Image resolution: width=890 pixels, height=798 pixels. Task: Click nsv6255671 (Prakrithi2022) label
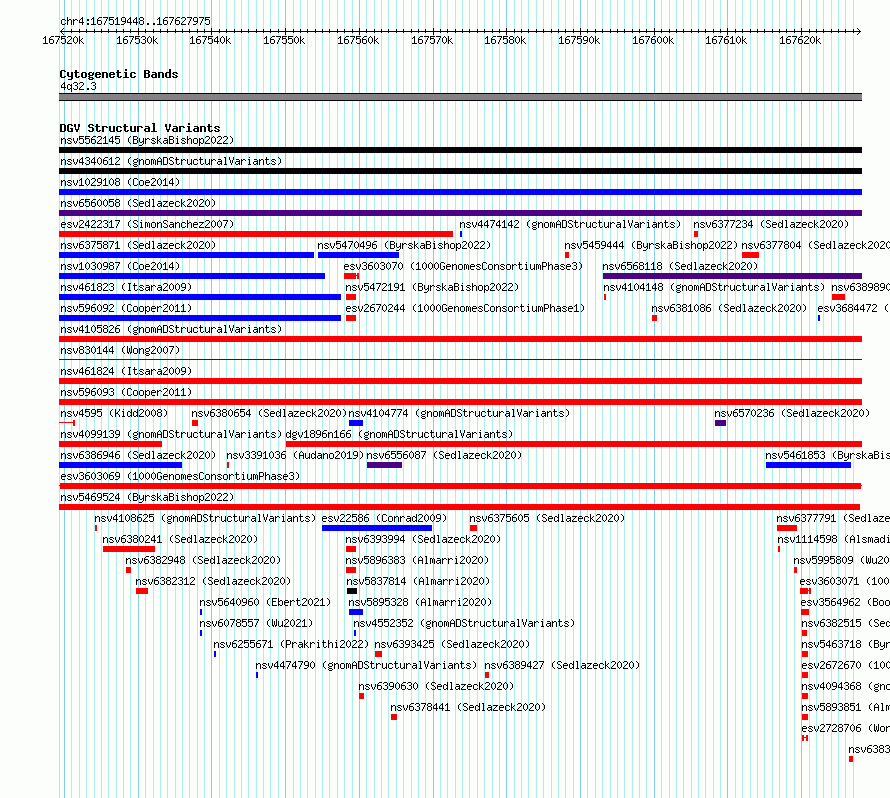[x=291, y=644]
